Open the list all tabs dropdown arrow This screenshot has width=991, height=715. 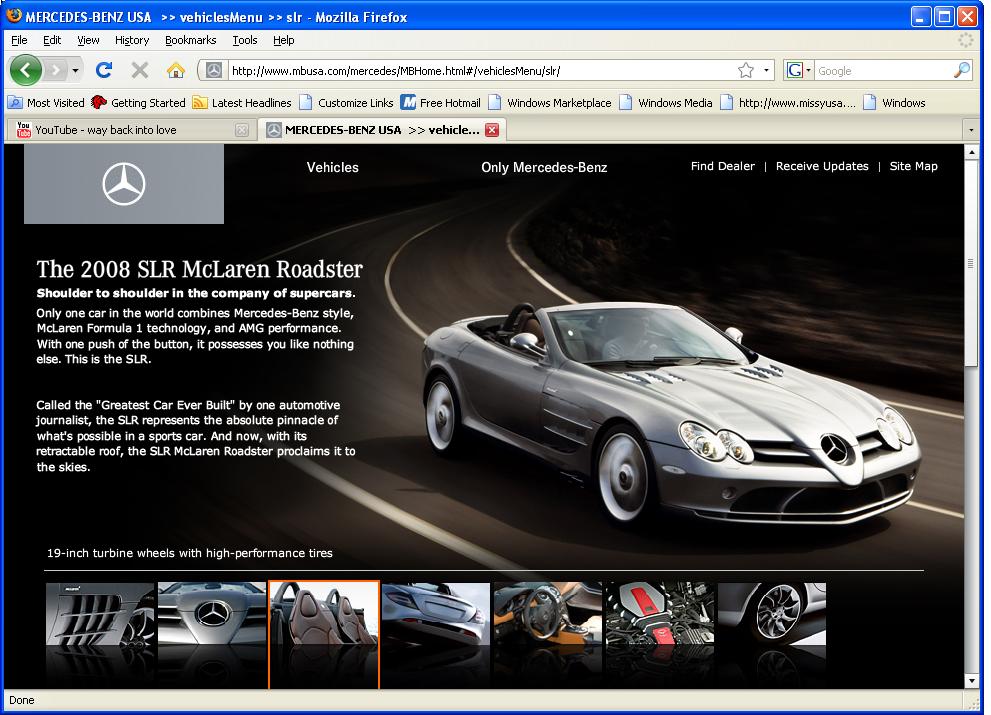(971, 130)
